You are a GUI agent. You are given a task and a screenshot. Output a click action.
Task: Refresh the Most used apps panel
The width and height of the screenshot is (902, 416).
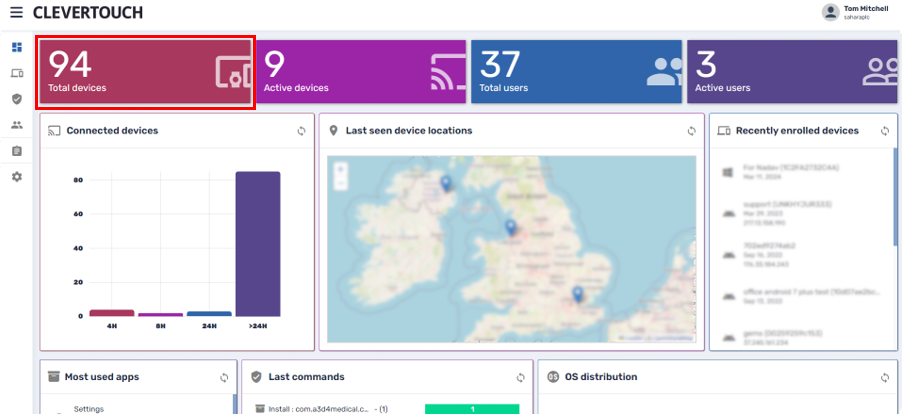[x=224, y=377]
